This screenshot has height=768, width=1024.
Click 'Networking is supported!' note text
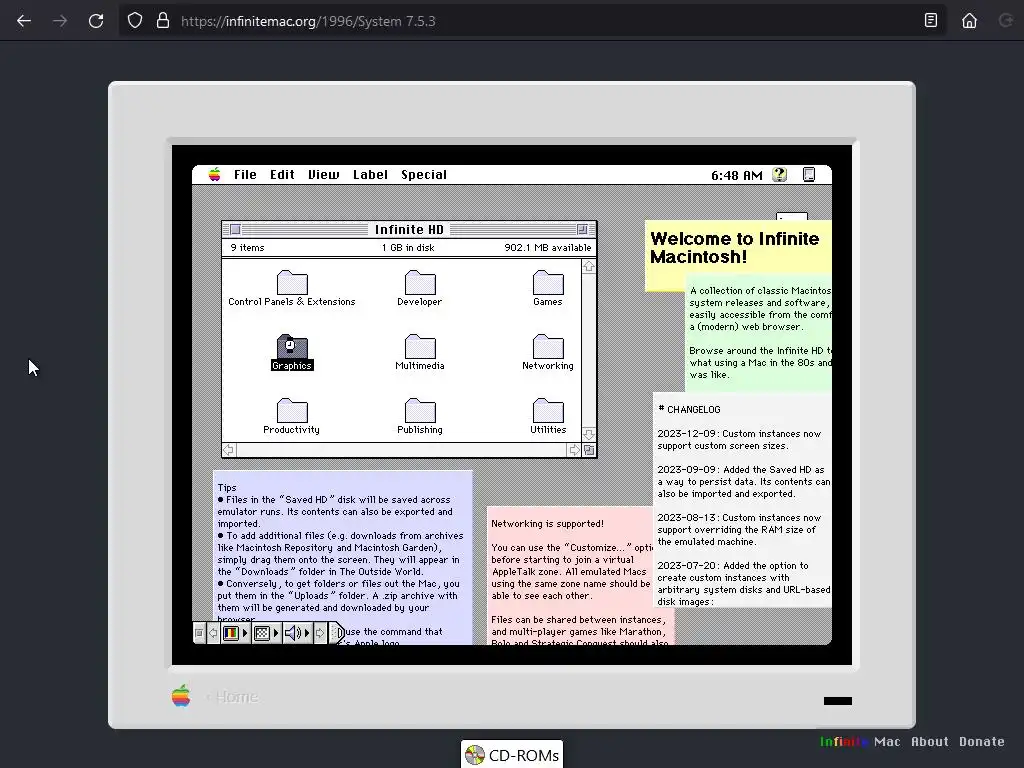tap(547, 524)
